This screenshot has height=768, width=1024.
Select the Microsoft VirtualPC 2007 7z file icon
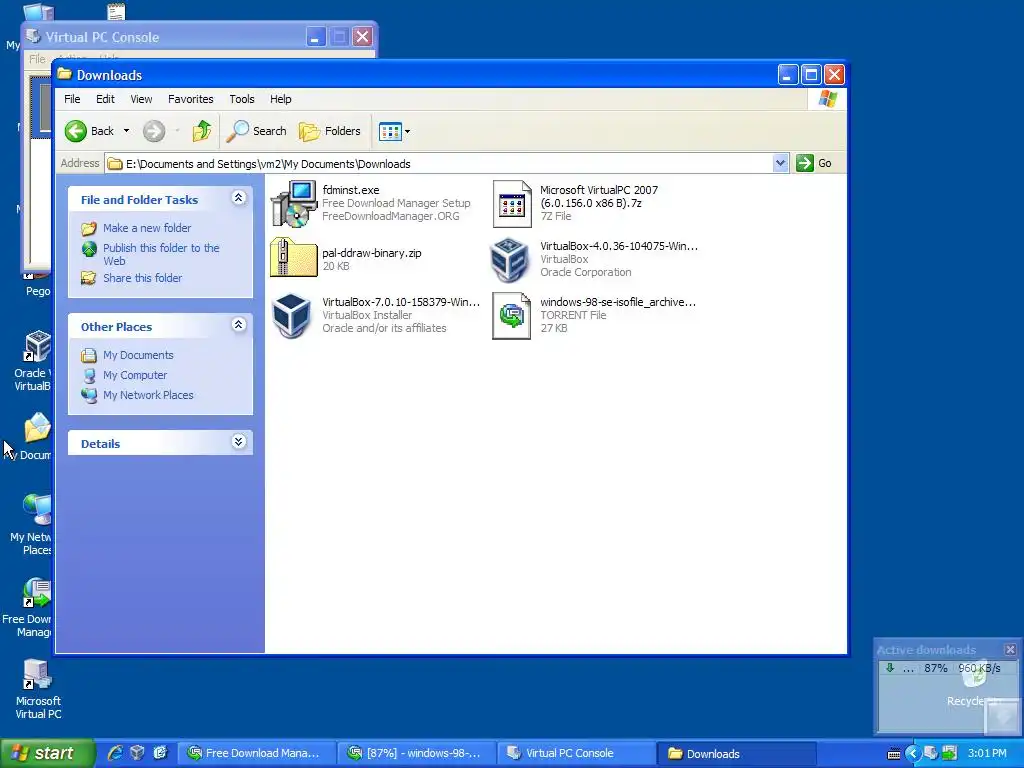tap(512, 204)
